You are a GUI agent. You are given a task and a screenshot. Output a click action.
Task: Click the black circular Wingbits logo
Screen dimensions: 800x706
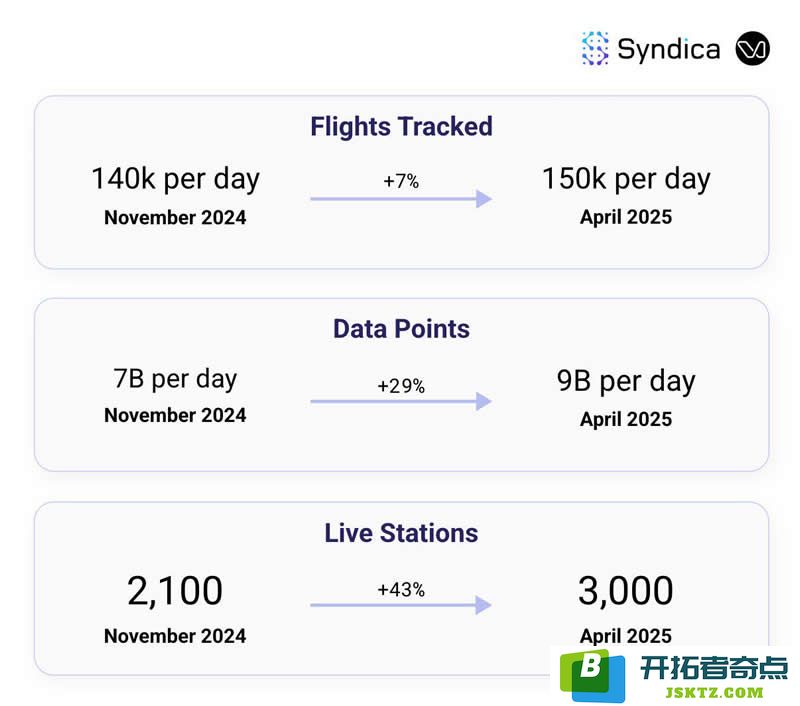click(x=753, y=48)
